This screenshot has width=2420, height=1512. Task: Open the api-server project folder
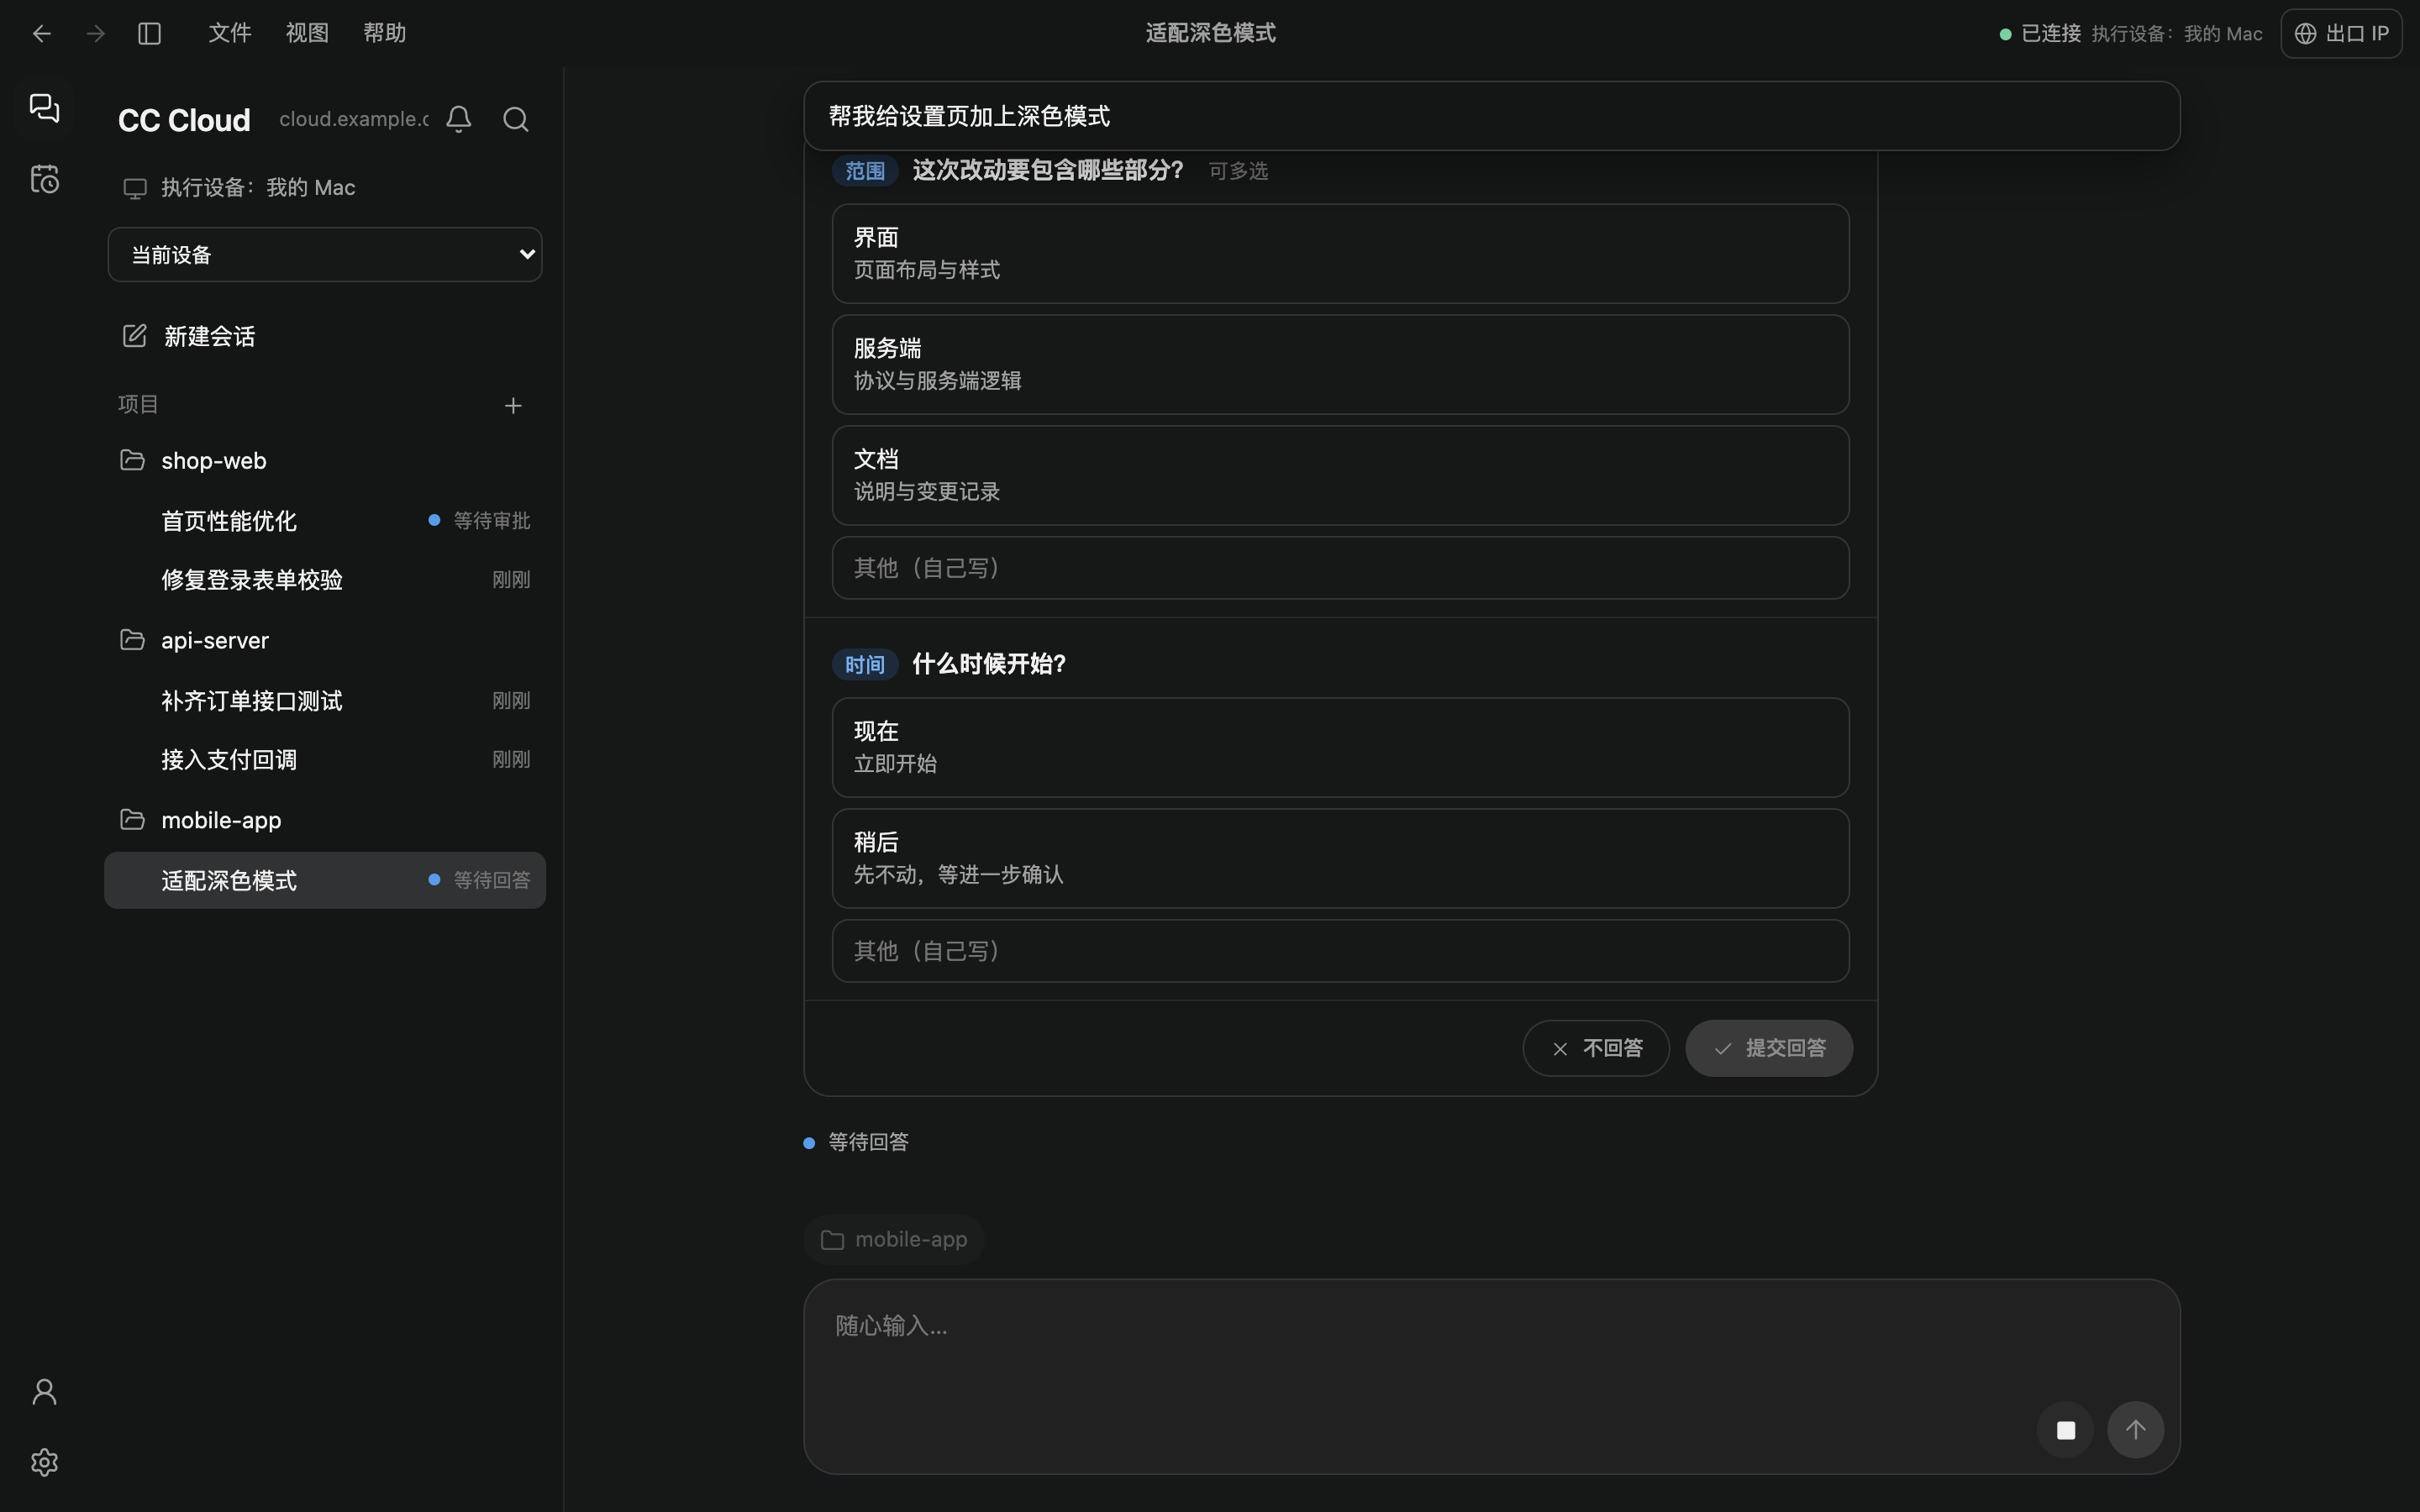click(325, 640)
